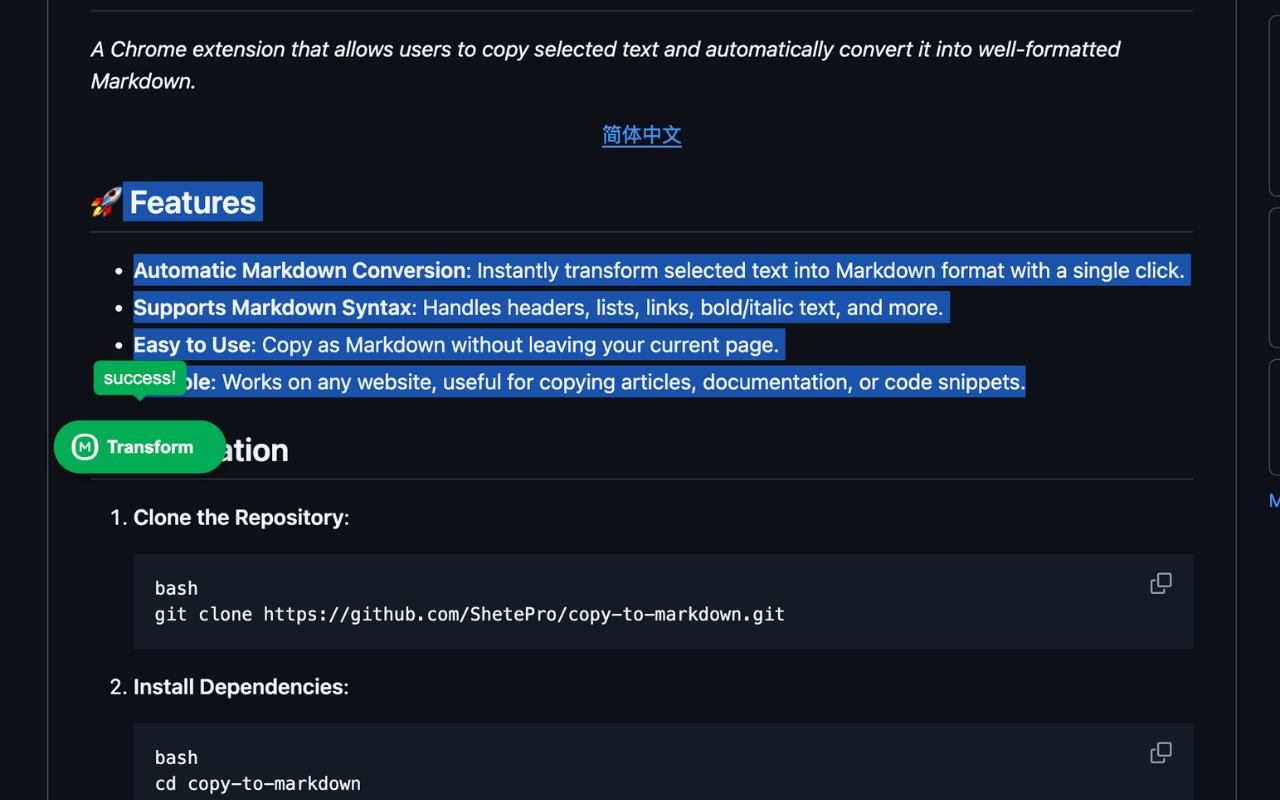Click the rocket emoji beside Features heading

click(103, 201)
